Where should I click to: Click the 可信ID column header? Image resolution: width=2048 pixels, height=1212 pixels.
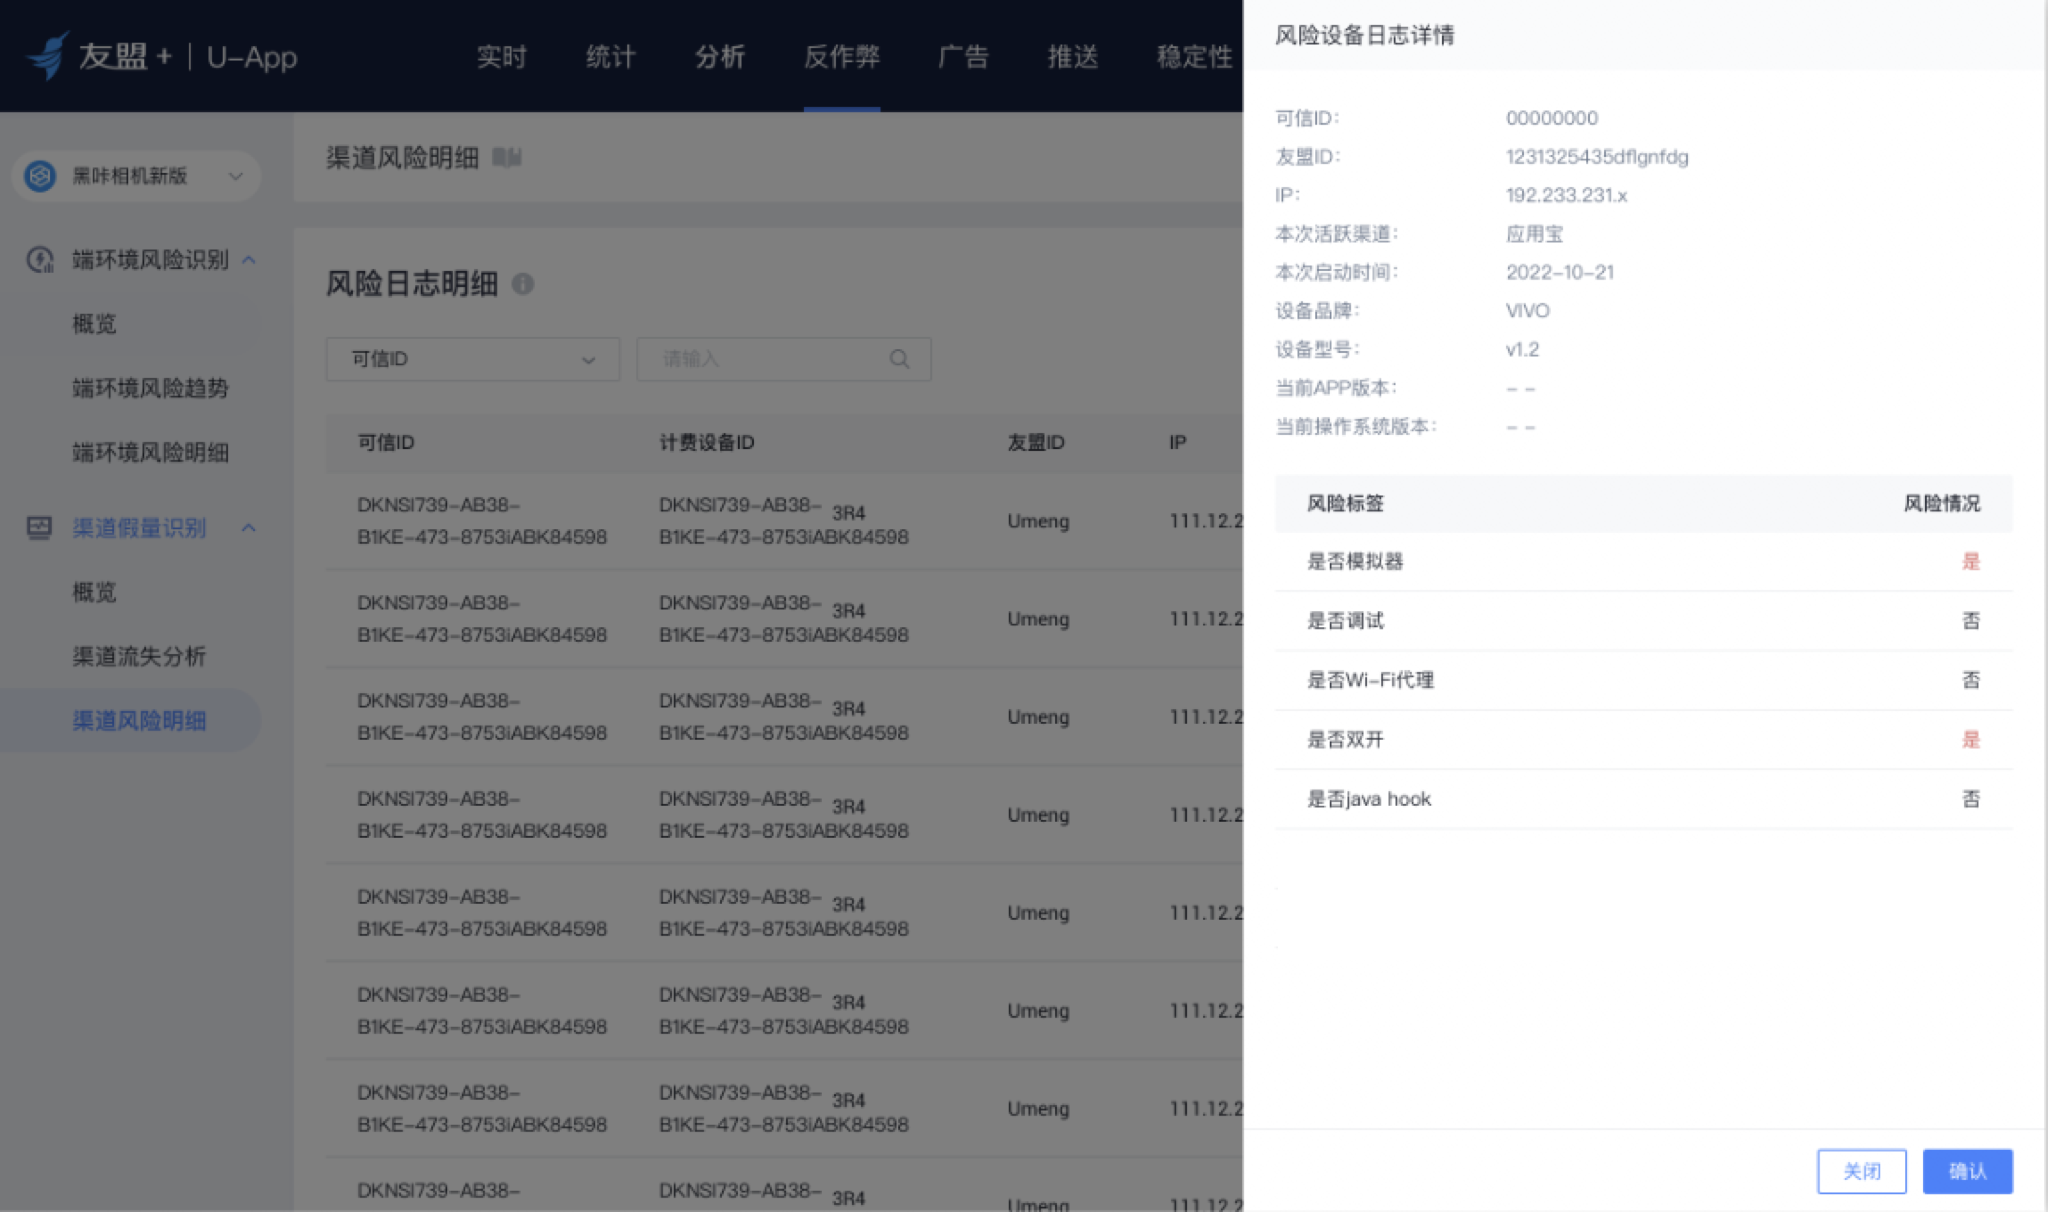click(386, 442)
